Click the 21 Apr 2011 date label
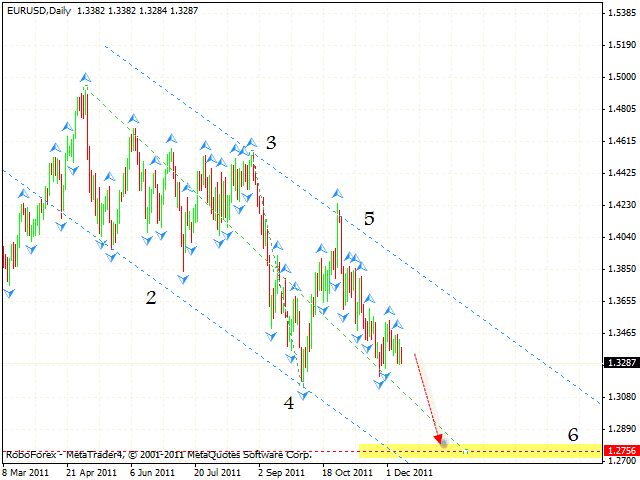This screenshot has width=640, height=480. click(x=92, y=473)
